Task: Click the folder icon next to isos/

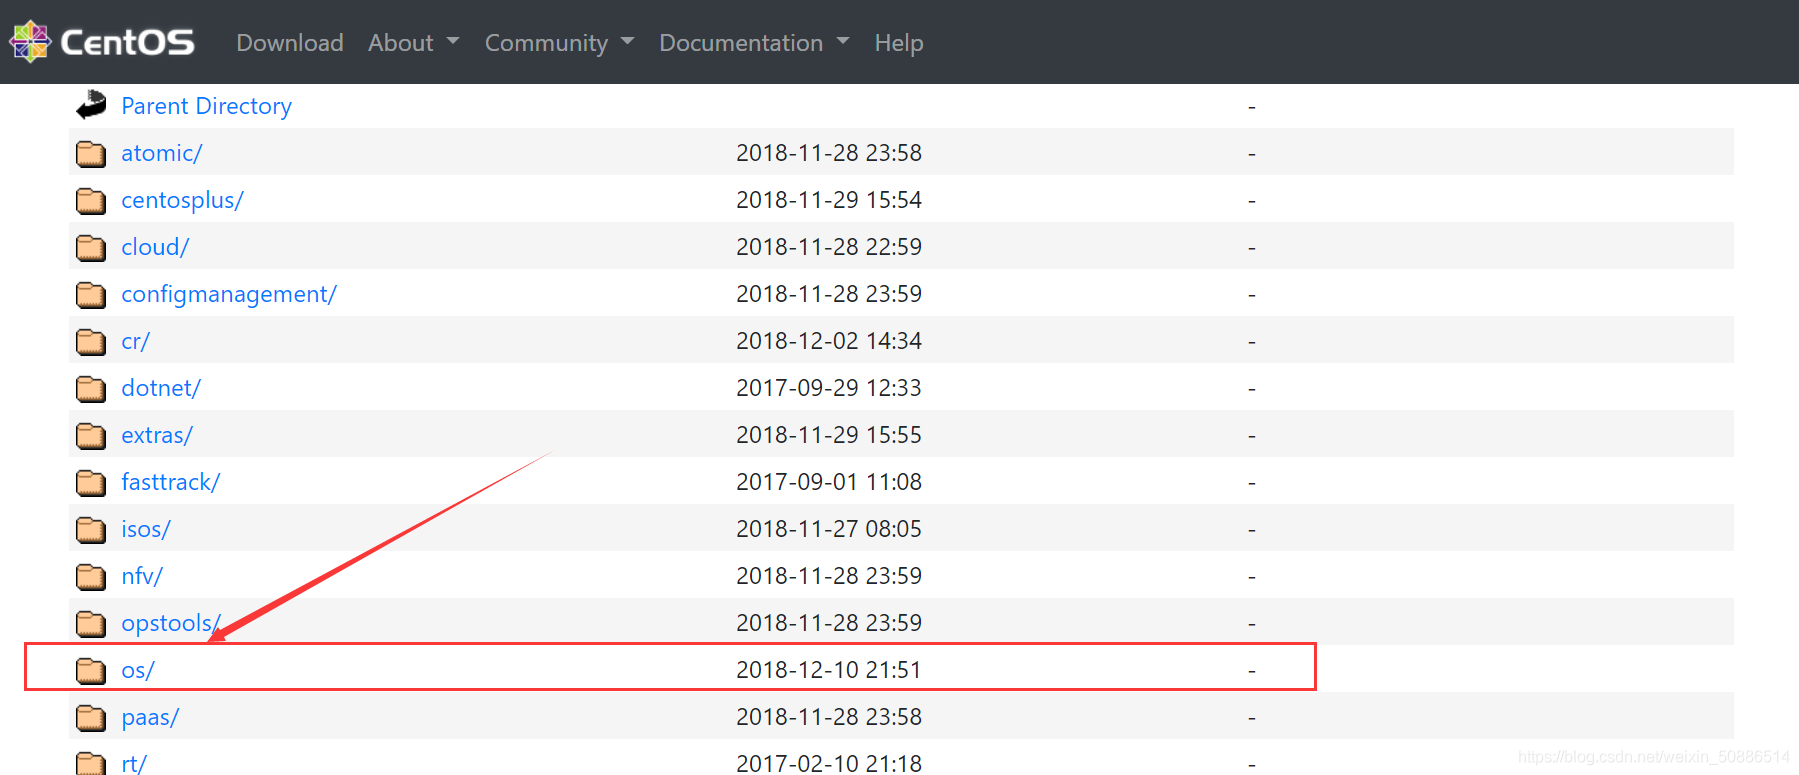Action: (91, 529)
